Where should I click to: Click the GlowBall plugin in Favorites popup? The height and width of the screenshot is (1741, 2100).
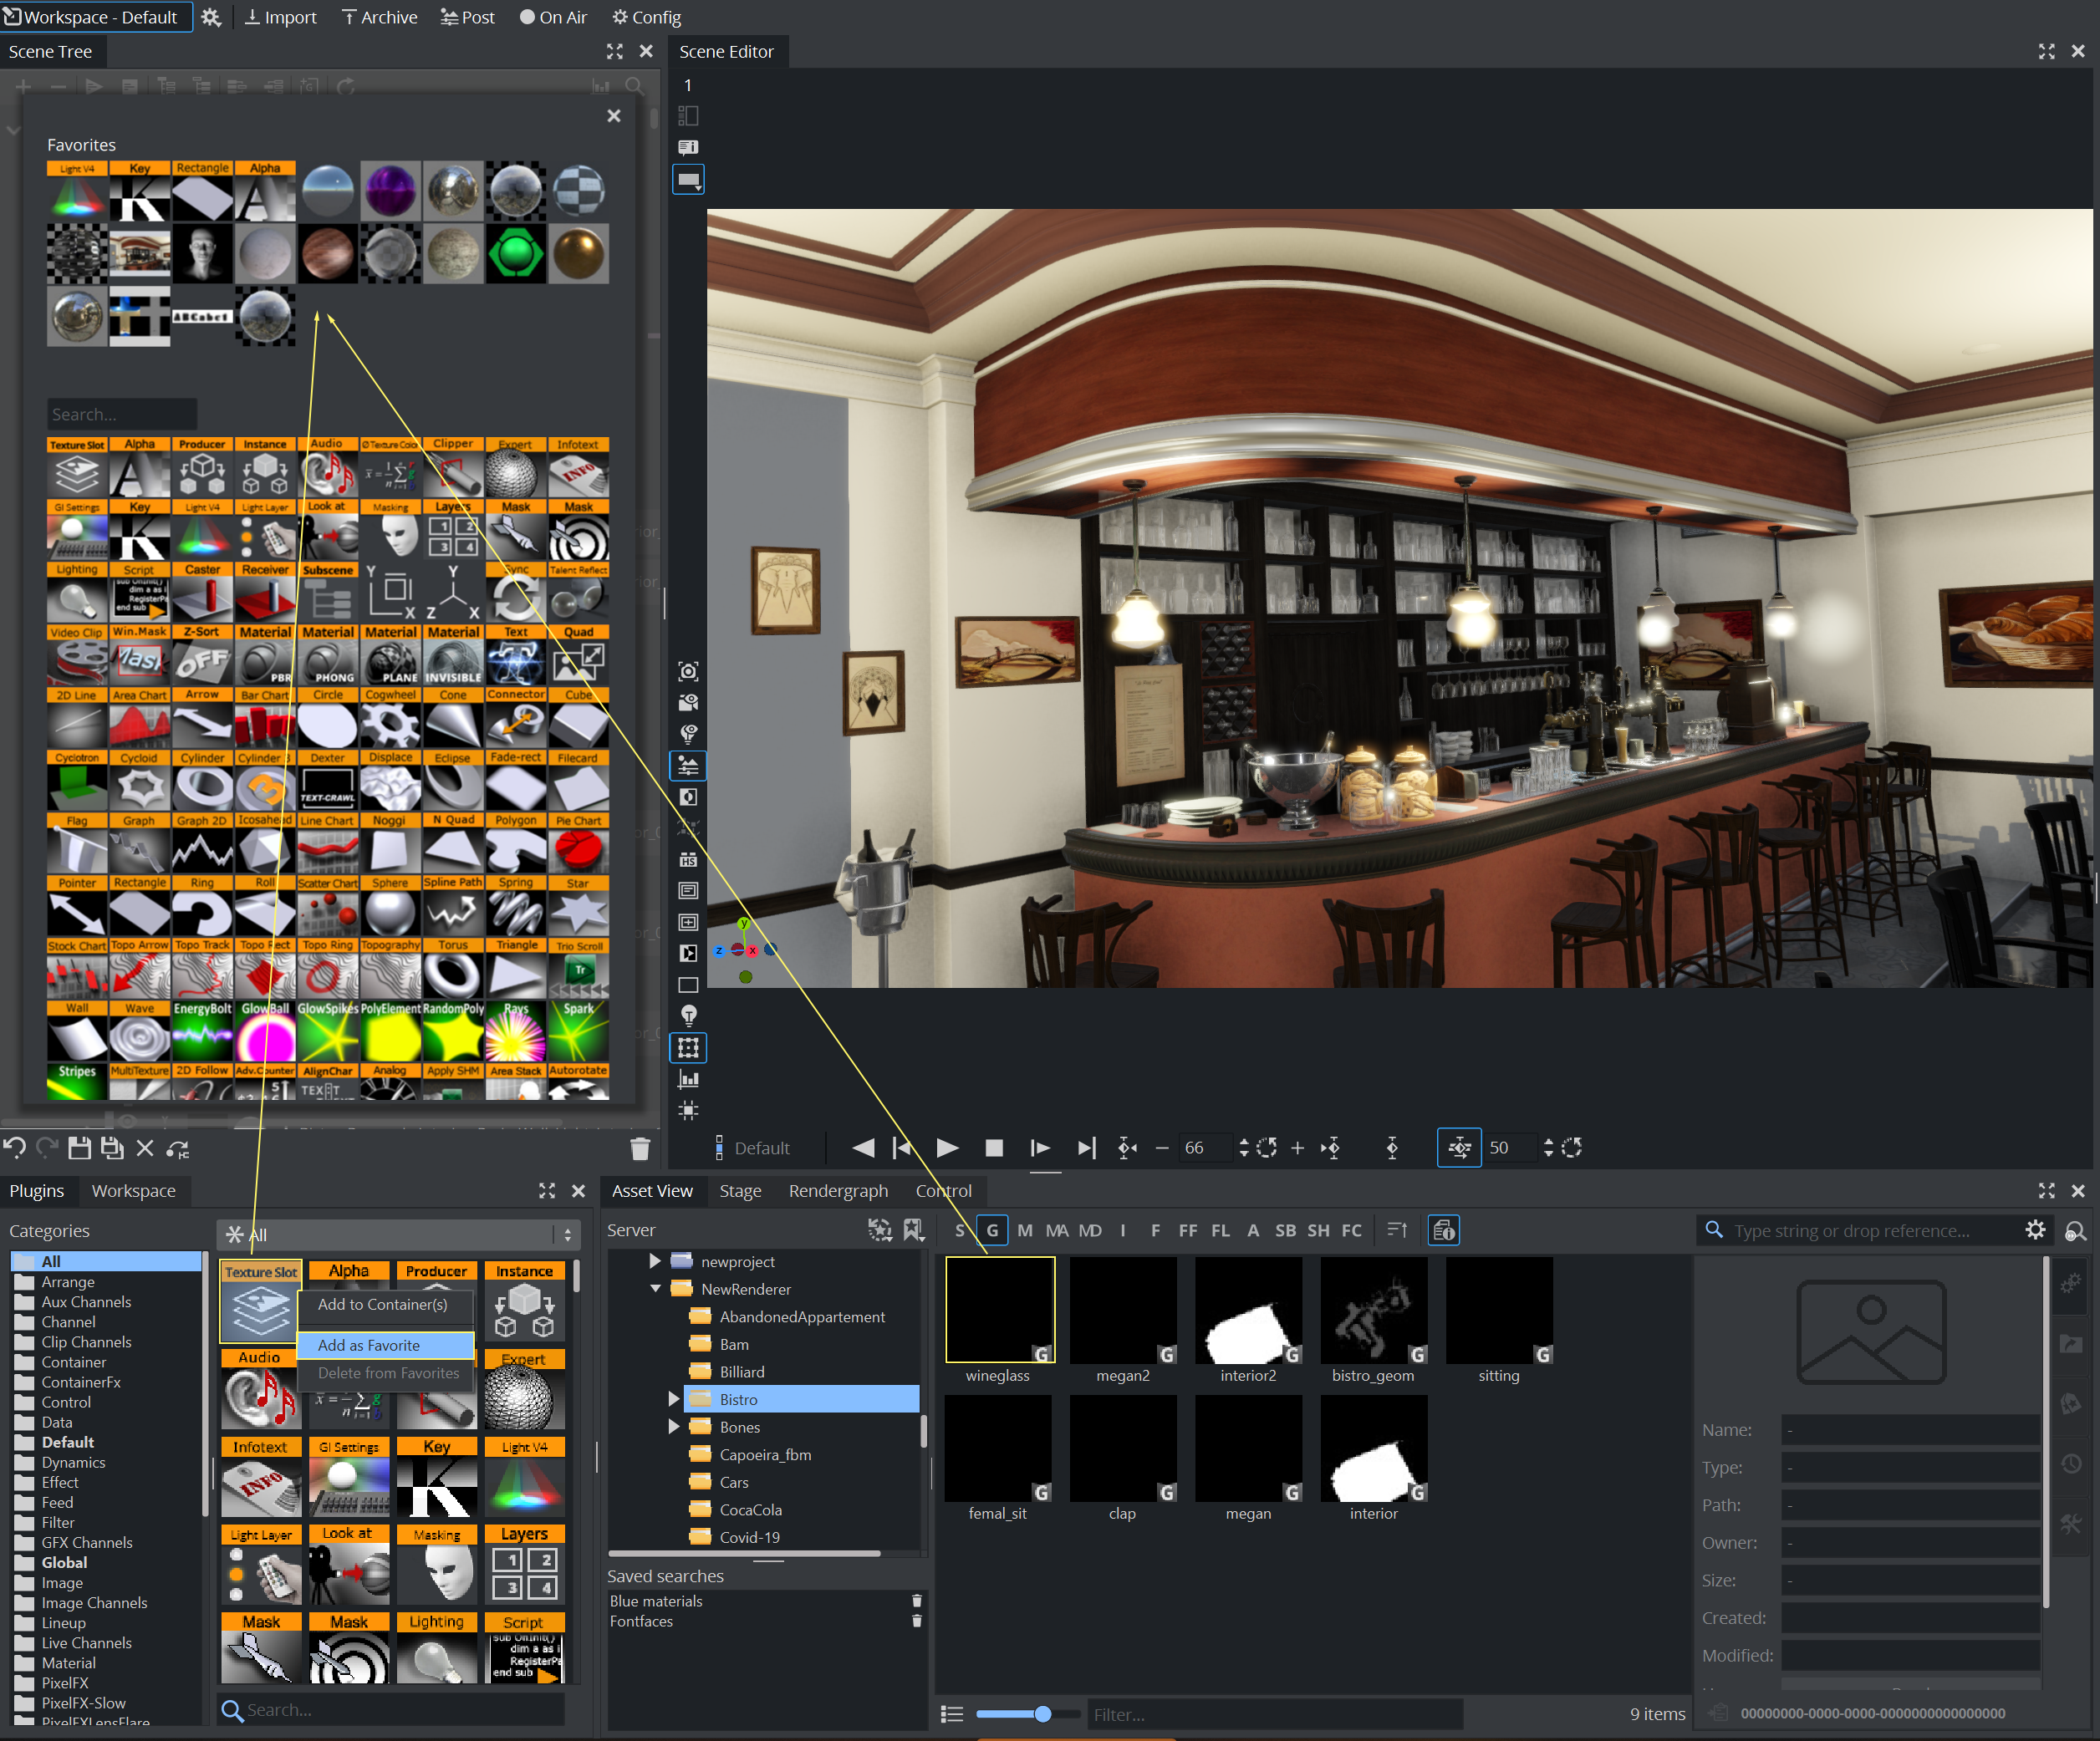(265, 1032)
